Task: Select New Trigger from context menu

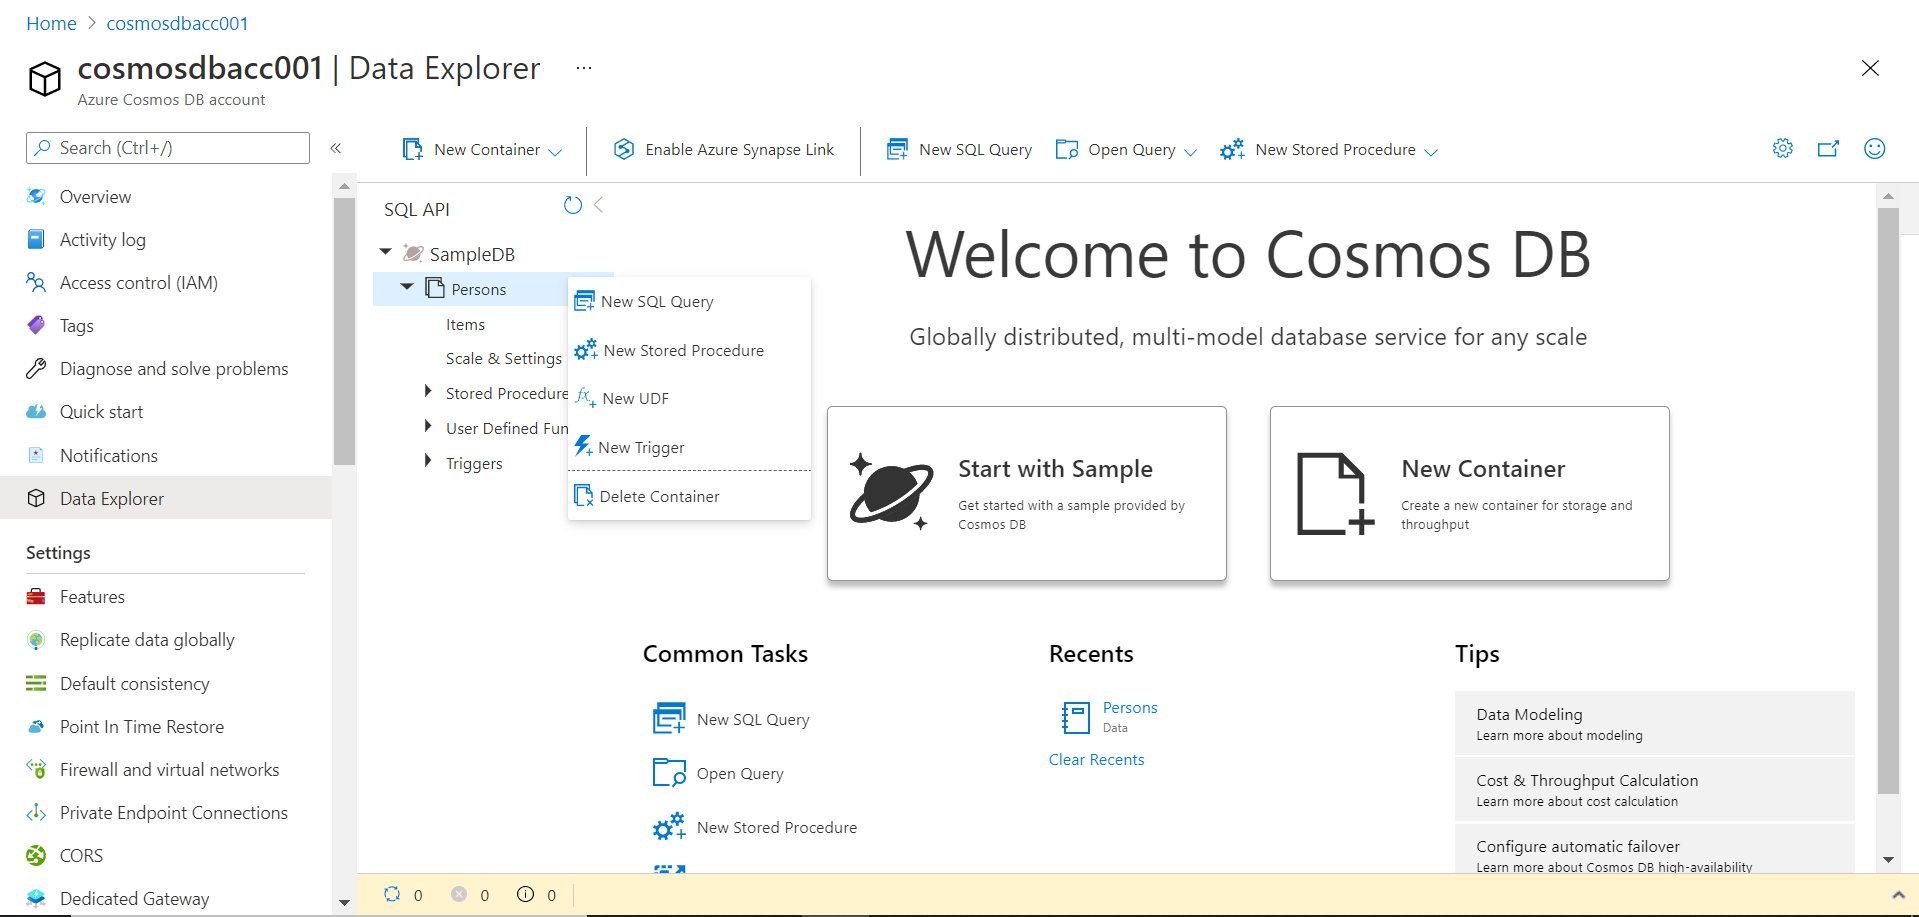Action: click(689, 447)
